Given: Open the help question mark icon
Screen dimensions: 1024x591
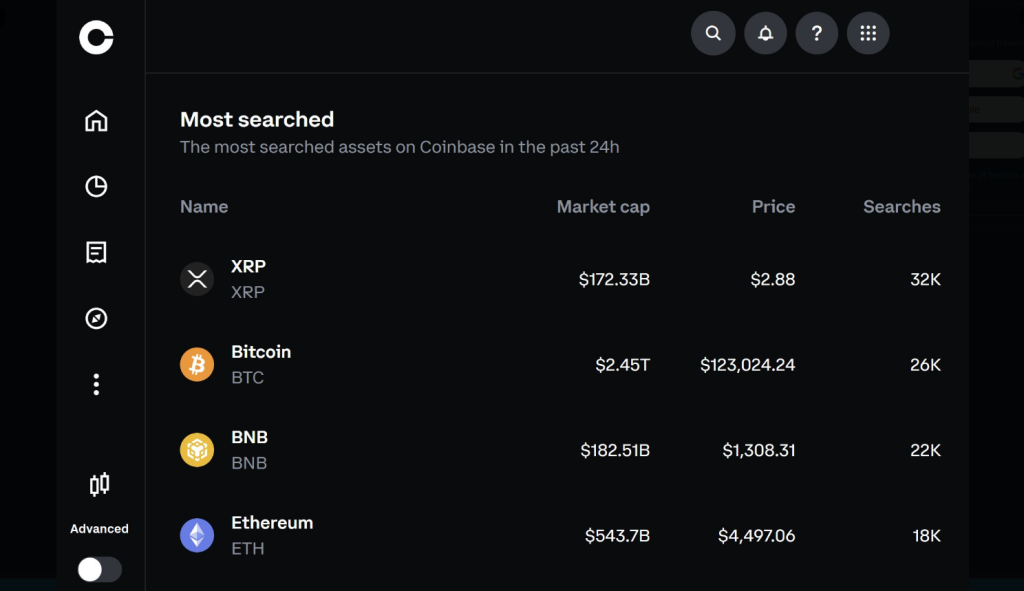Looking at the screenshot, I should pos(817,33).
